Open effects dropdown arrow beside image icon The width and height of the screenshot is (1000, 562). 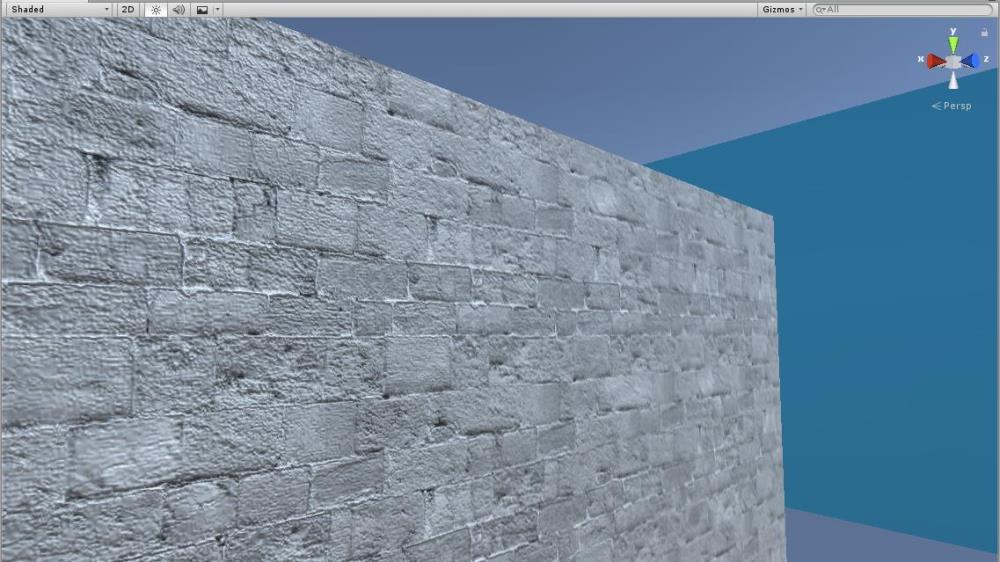point(217,10)
